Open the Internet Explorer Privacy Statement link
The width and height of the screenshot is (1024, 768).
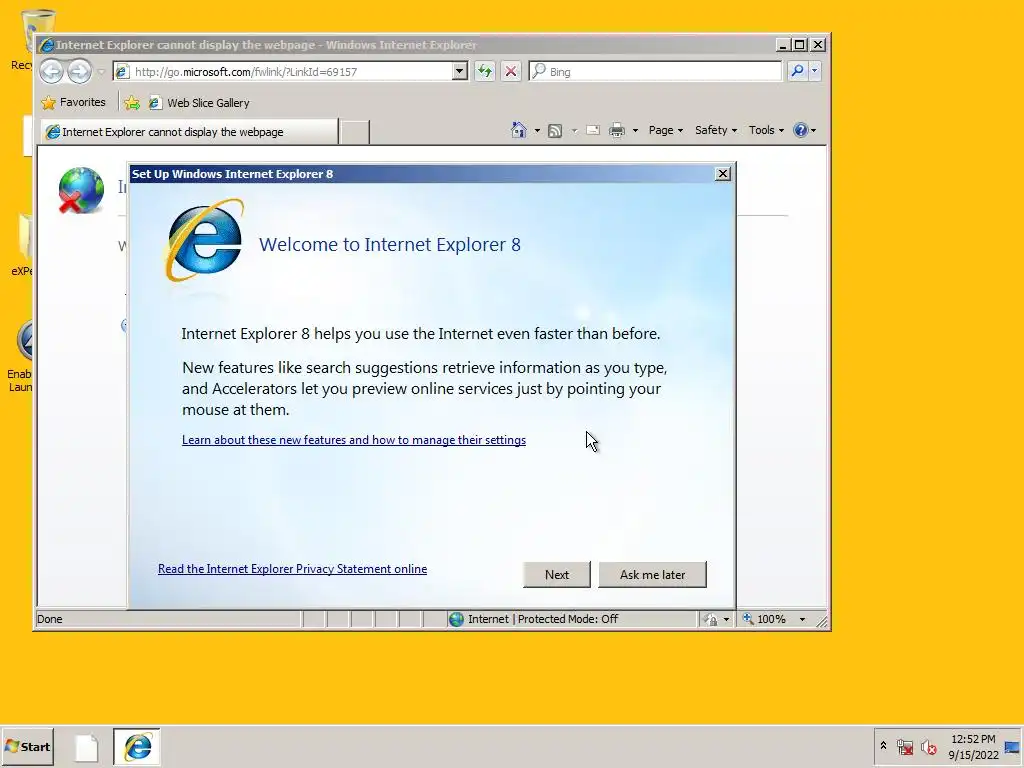(x=293, y=569)
